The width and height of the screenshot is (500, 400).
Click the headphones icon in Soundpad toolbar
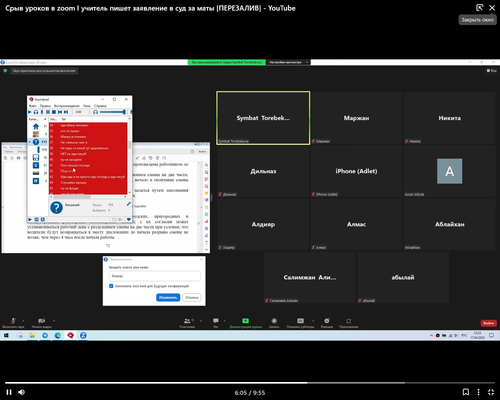(x=36, y=112)
